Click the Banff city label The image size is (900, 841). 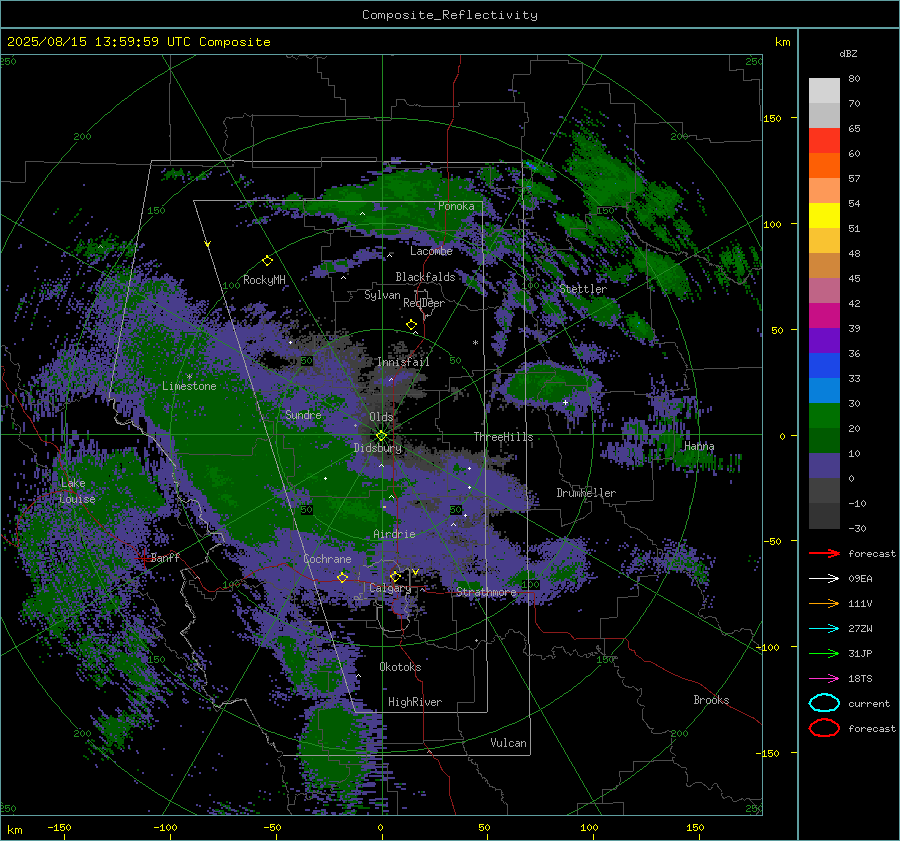click(165, 557)
